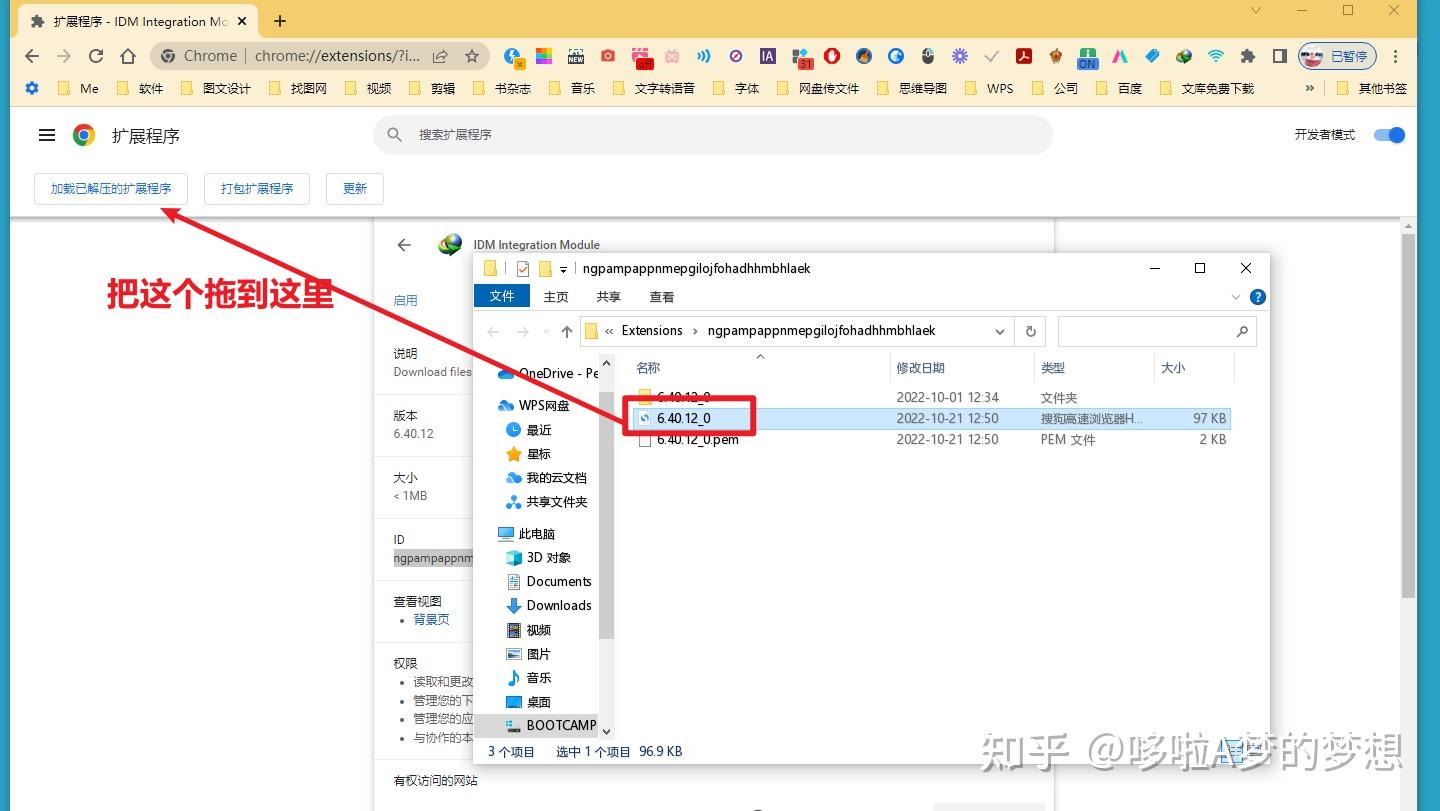
Task: Expand the Explorer ribbon chevron
Action: coord(1238,297)
